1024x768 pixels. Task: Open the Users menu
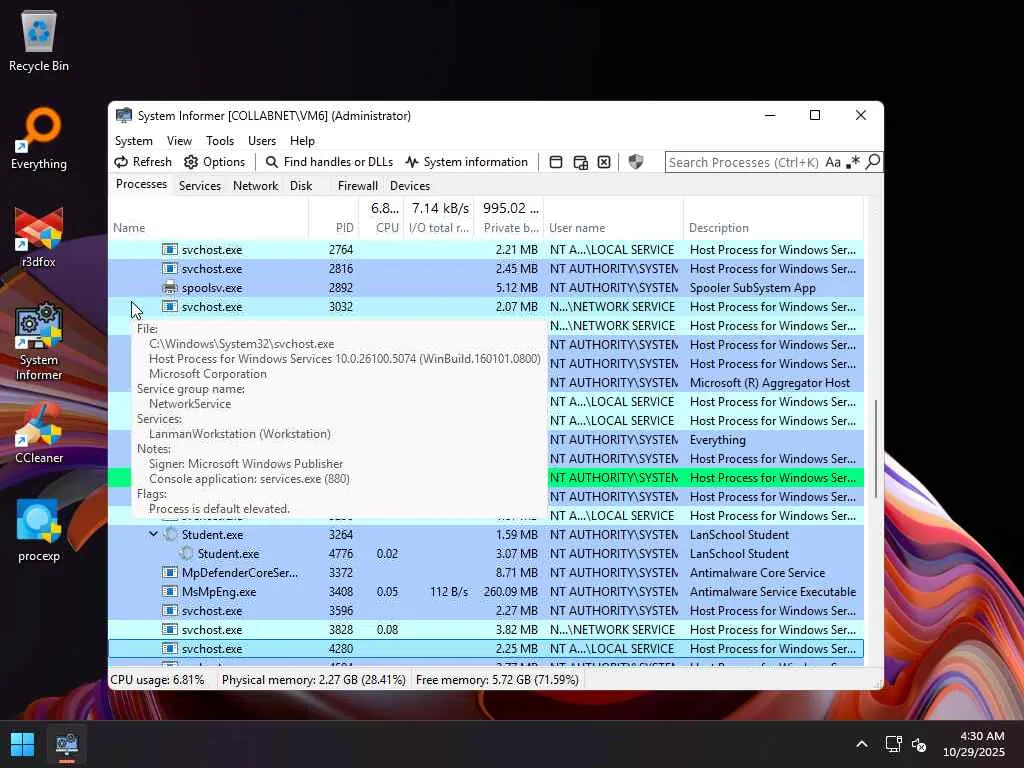click(262, 140)
